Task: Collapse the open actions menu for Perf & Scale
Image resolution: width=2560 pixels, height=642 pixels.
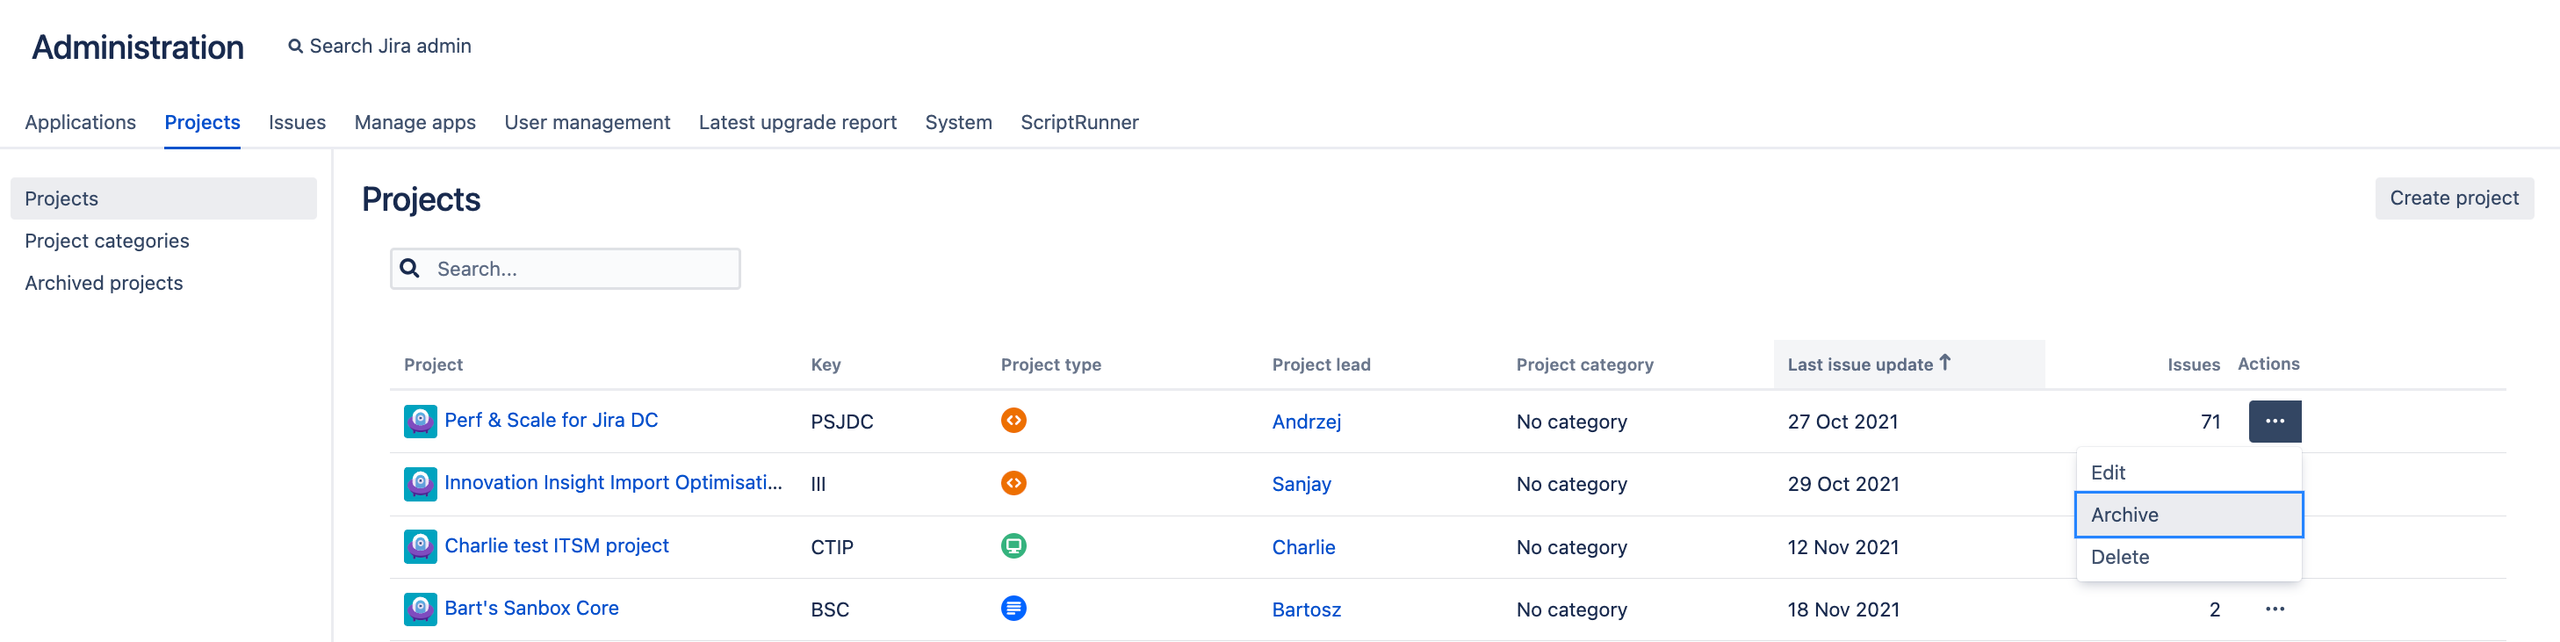Action: tap(2274, 421)
